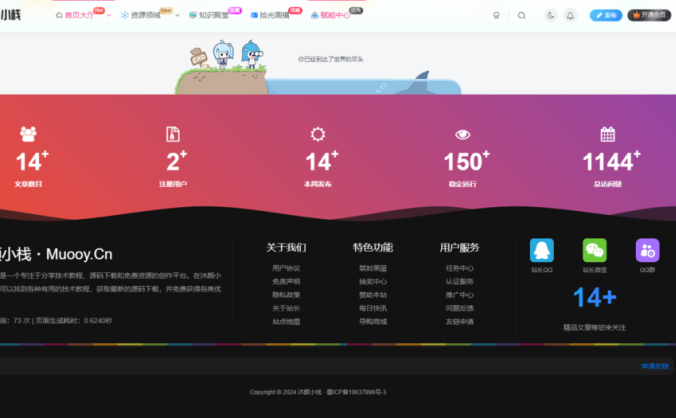Click the 关于我们 column heading

pyautogui.click(x=286, y=247)
